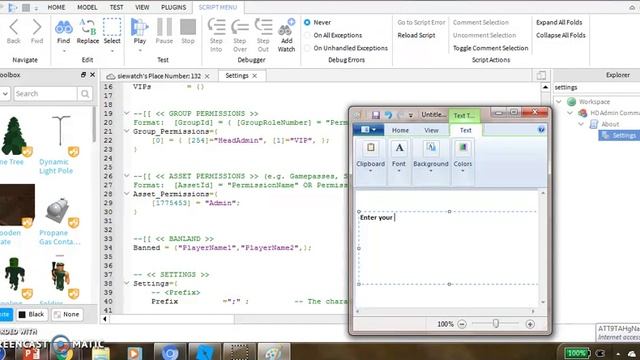Open the Toolbox category dropdown
This screenshot has height=360, width=640.
click(5, 94)
